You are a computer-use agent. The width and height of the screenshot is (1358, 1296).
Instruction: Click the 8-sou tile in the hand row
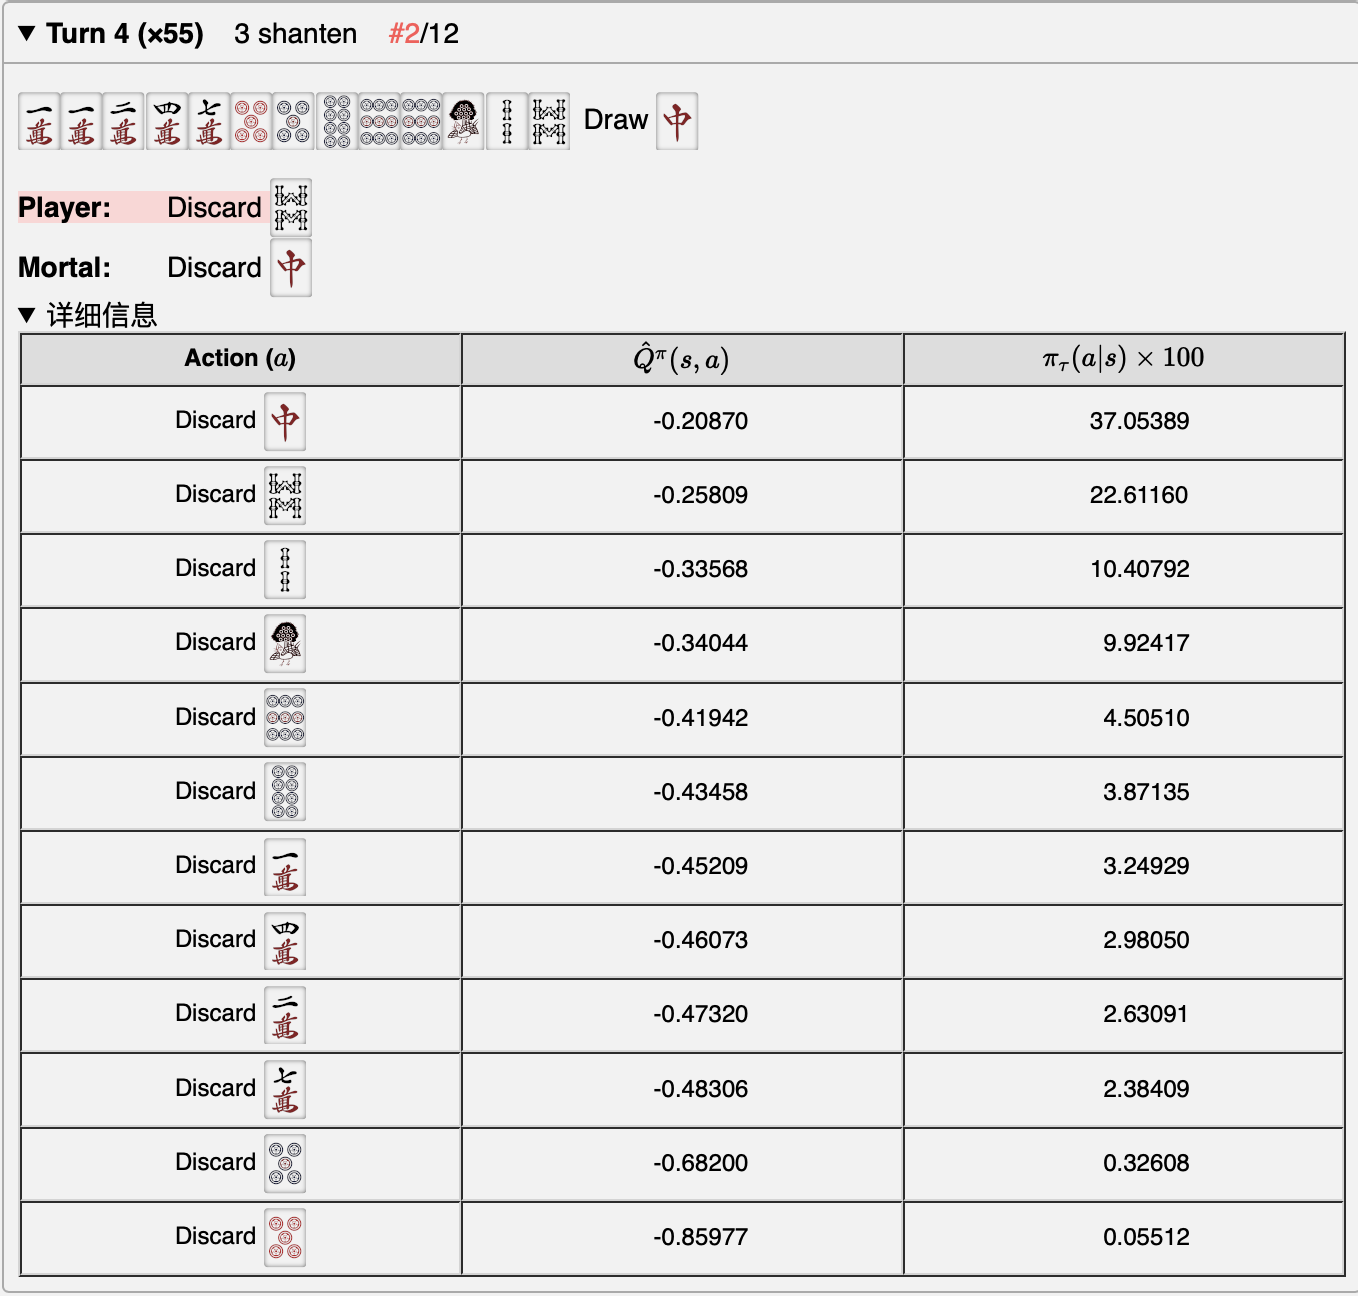[x=549, y=122]
